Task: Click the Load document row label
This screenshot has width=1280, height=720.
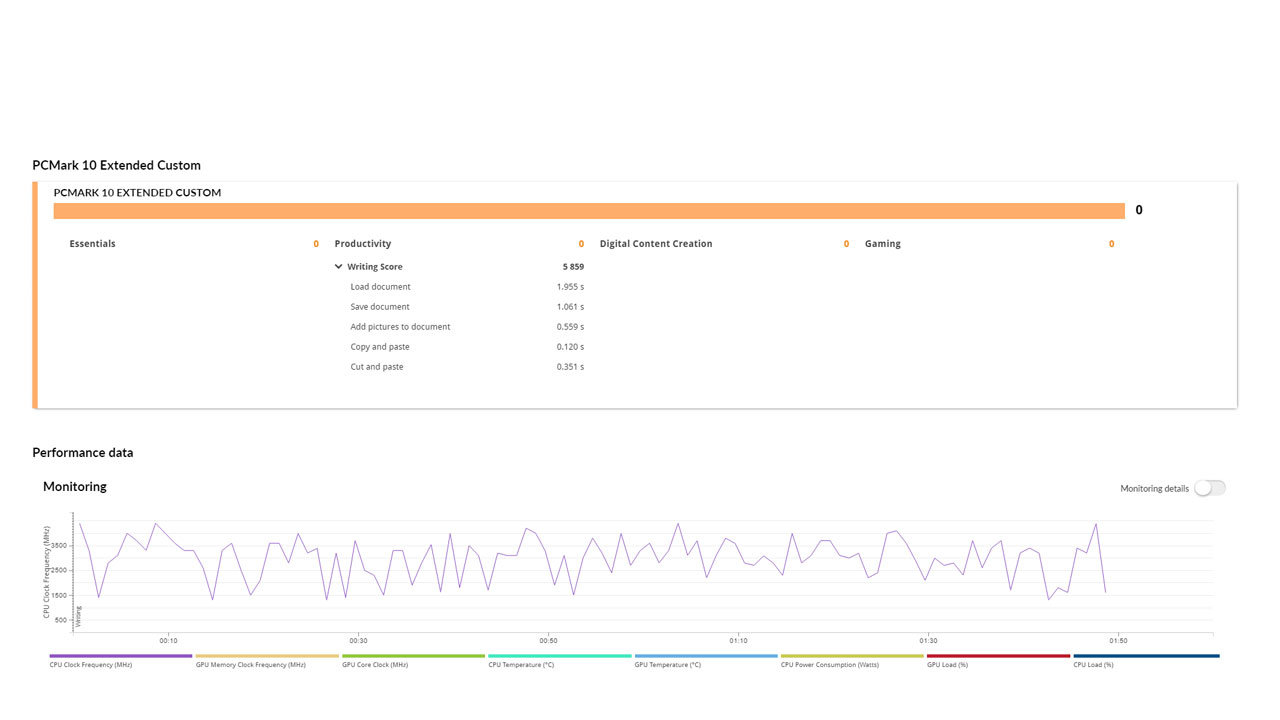Action: point(380,287)
